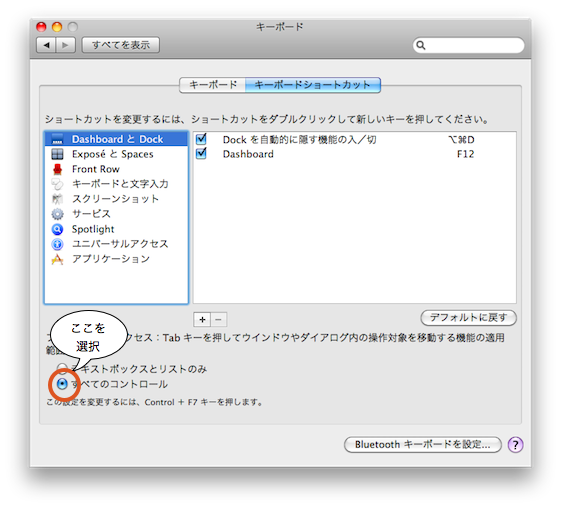Select アプリケーション in the list
This screenshot has height=508, width=561.
coord(116,259)
